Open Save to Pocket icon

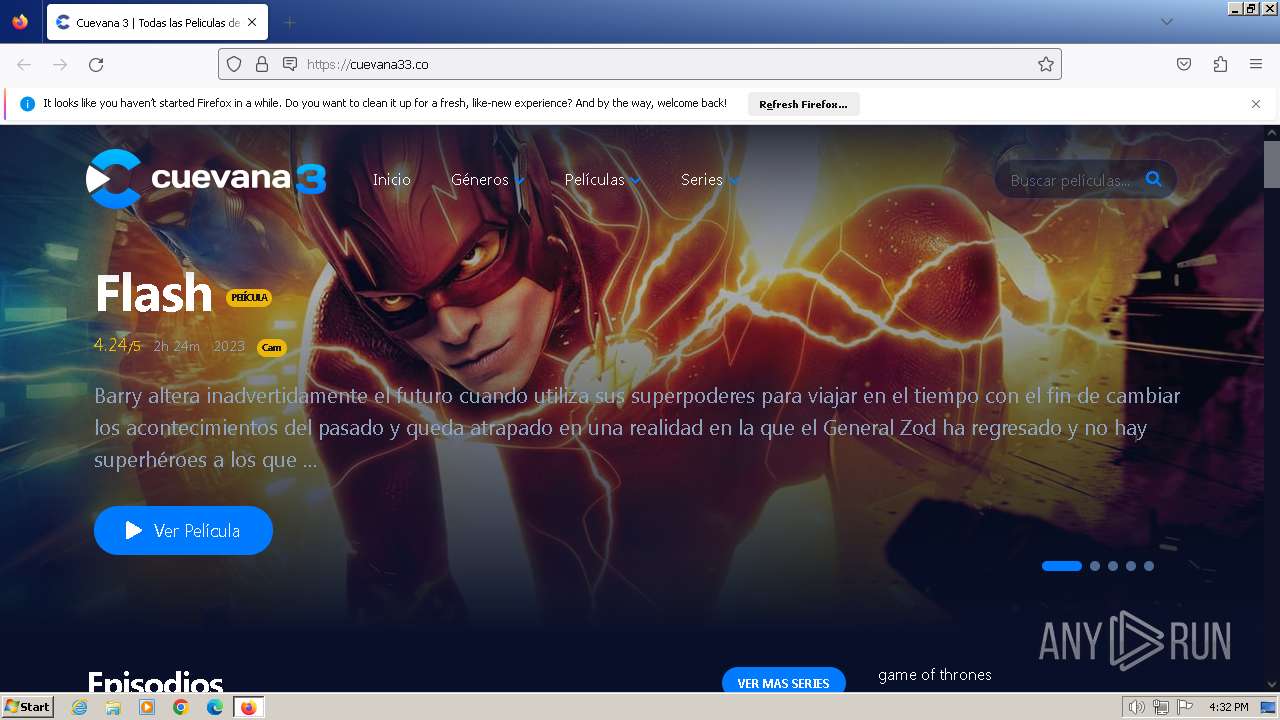pos(1184,64)
